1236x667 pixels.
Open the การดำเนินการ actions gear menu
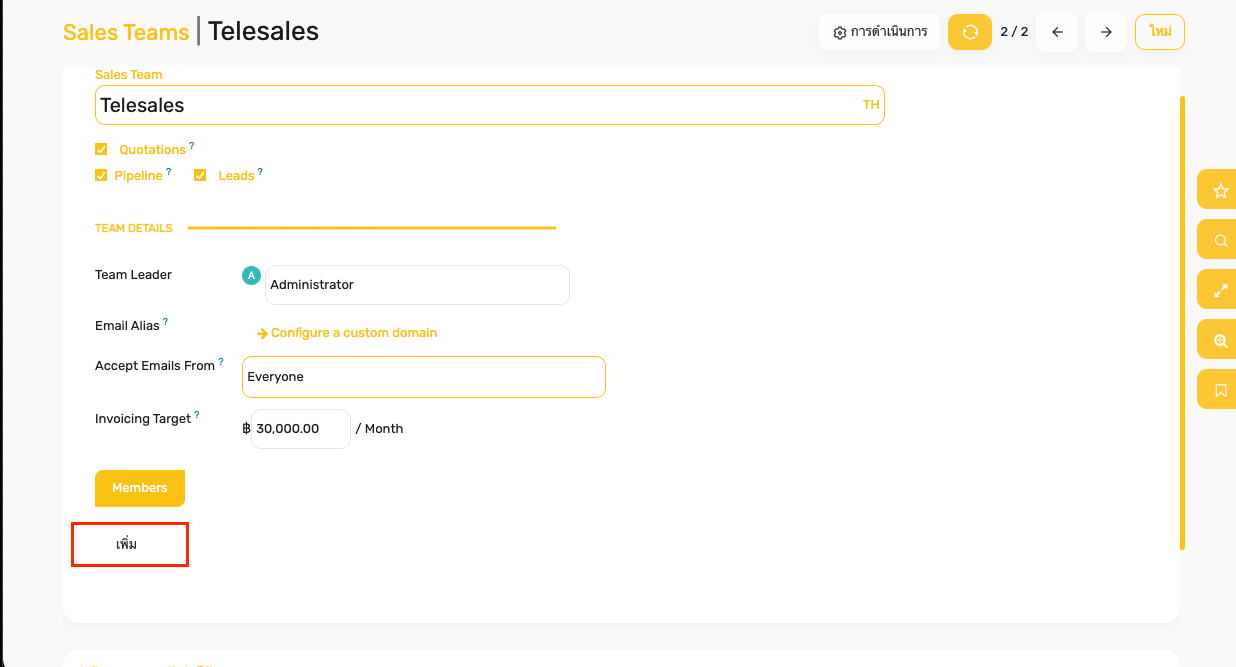[880, 32]
